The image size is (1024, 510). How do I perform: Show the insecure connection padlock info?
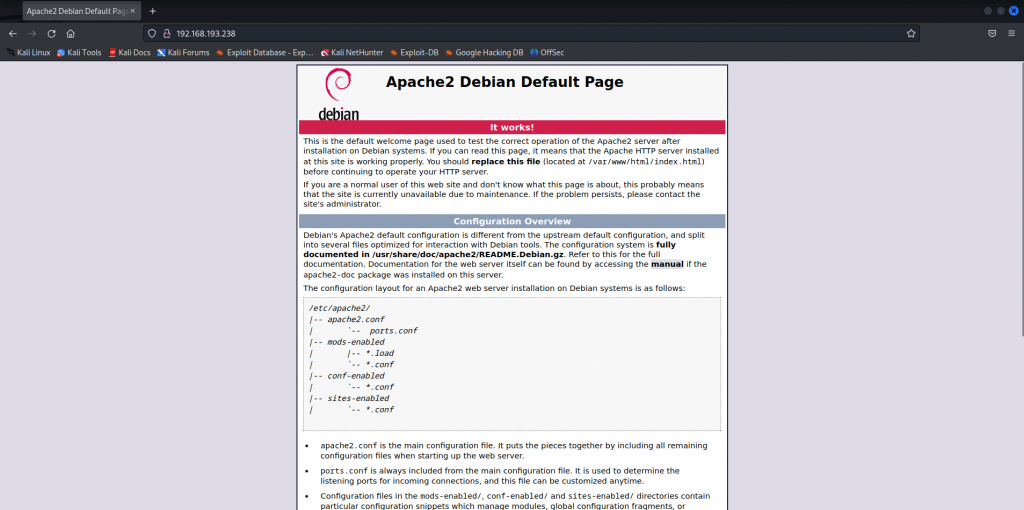(x=167, y=33)
